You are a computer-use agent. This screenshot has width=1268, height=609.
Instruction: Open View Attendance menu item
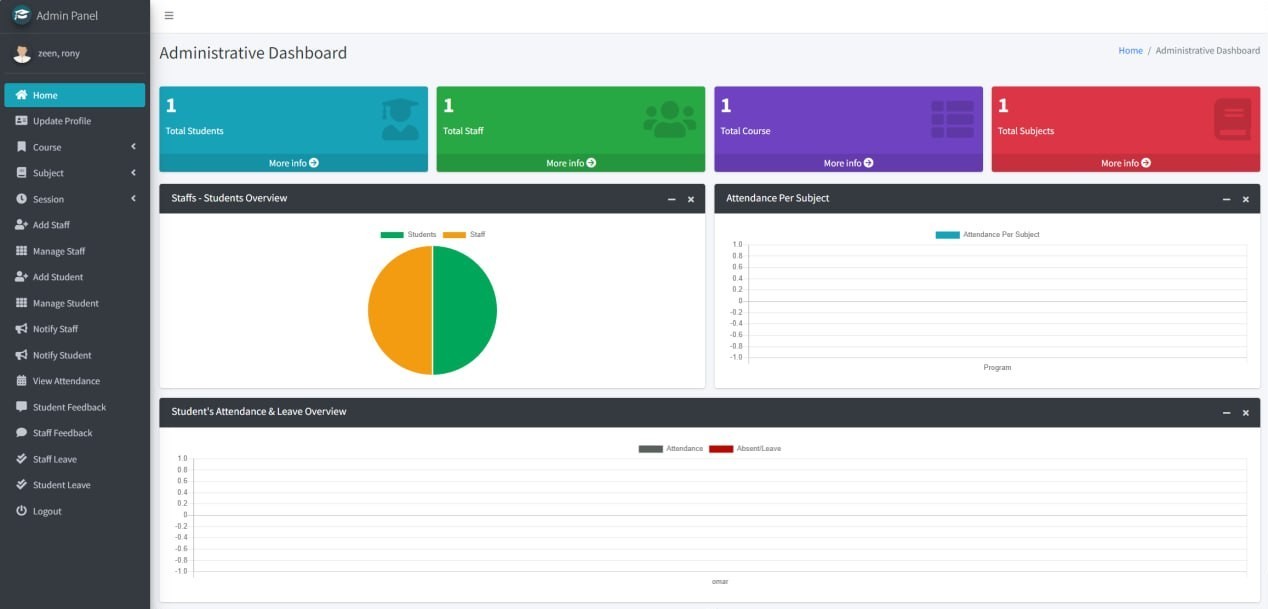pos(75,381)
